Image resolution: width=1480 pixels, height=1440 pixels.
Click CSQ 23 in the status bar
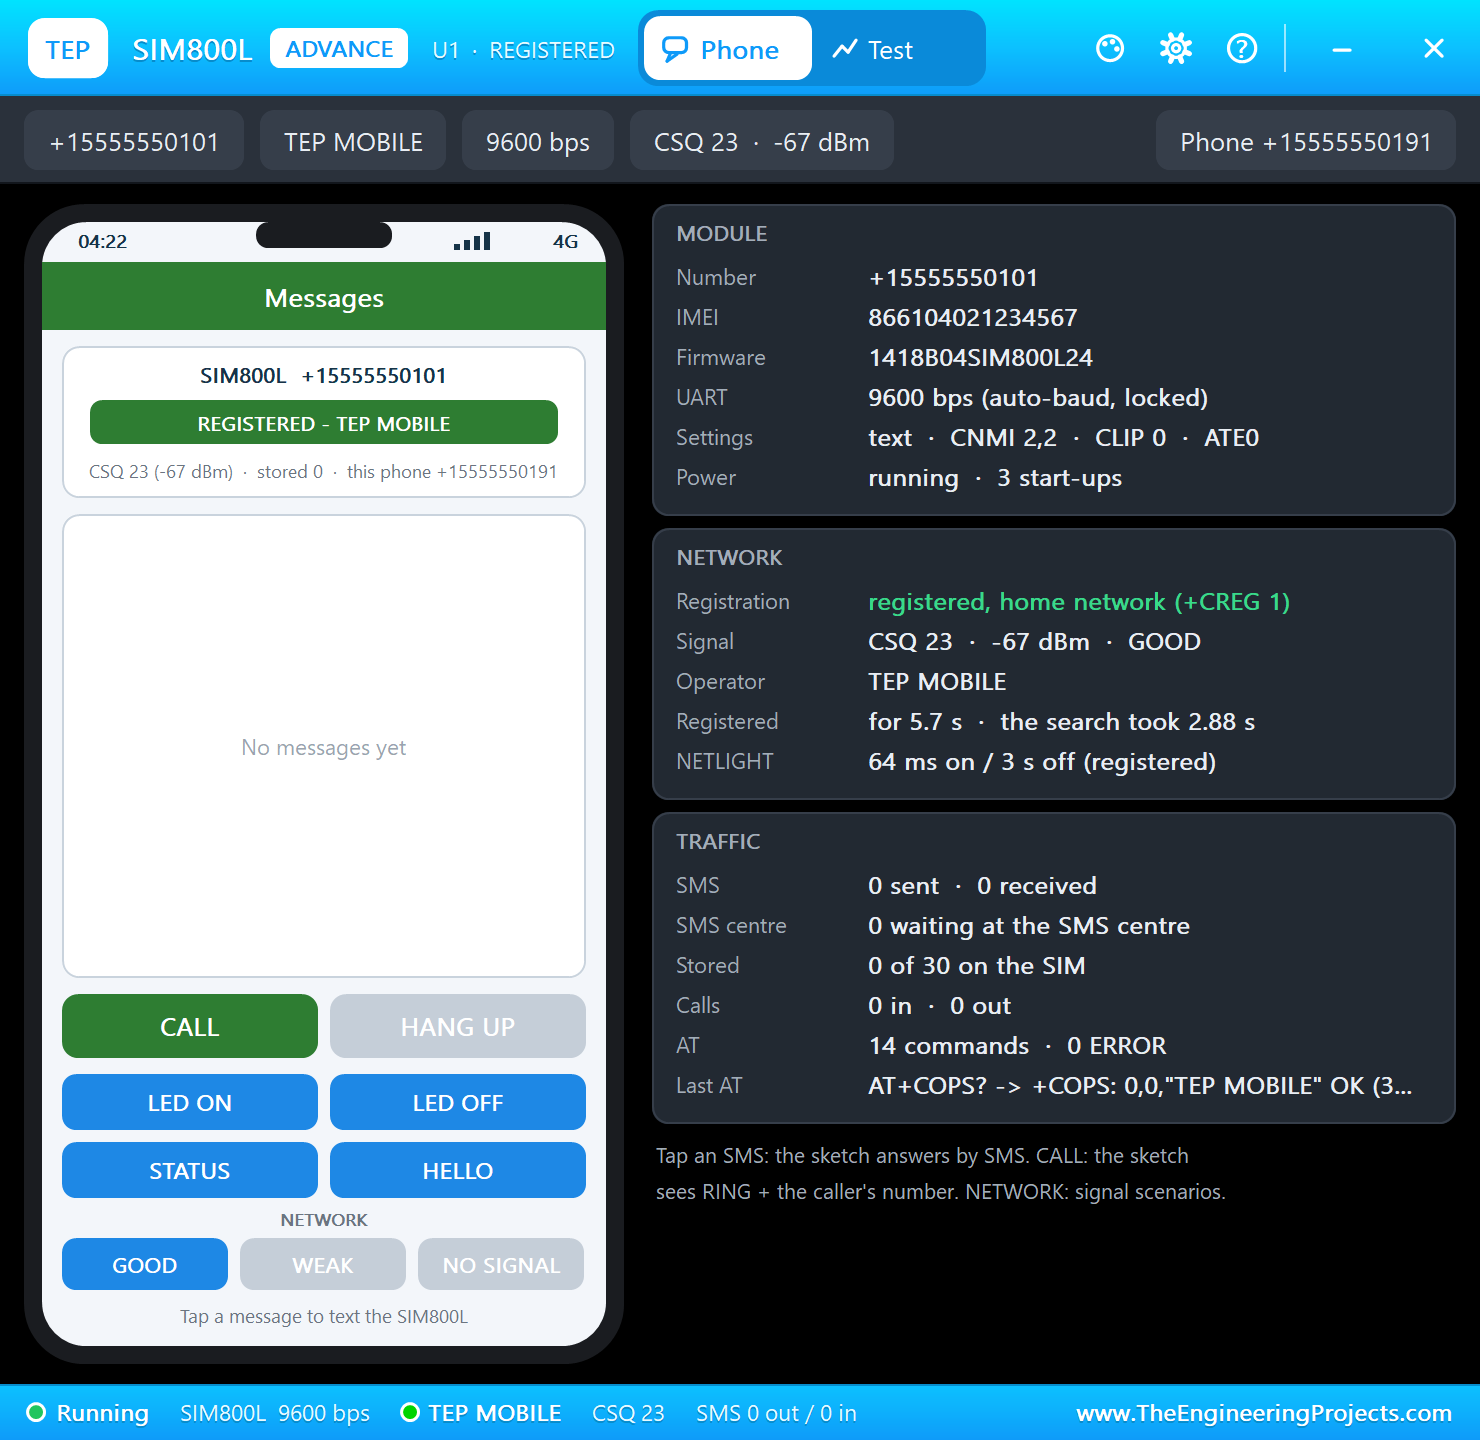click(x=628, y=1412)
